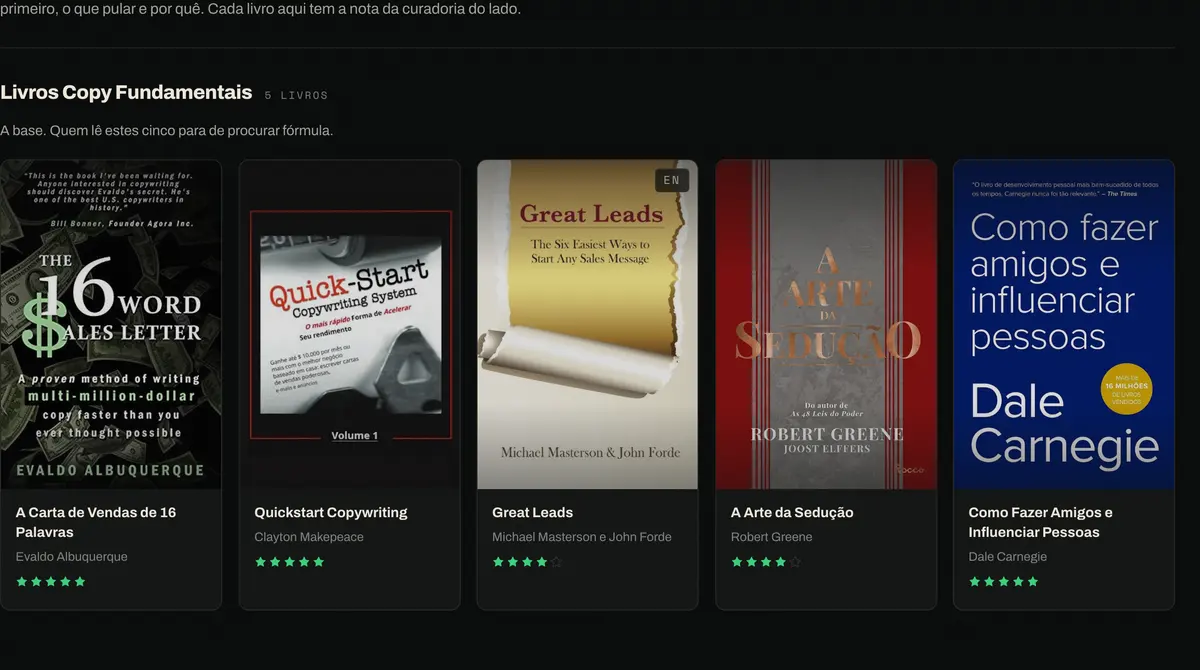Click the star rating under Dale Carnegie

(x=1004, y=581)
